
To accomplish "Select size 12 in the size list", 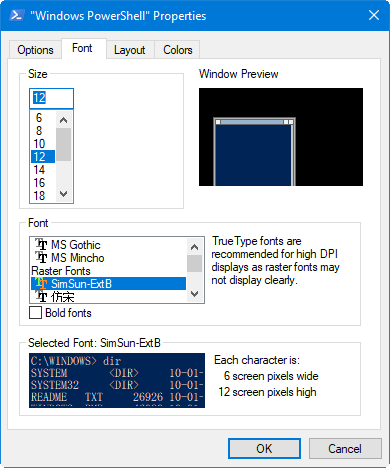I will click(43, 157).
